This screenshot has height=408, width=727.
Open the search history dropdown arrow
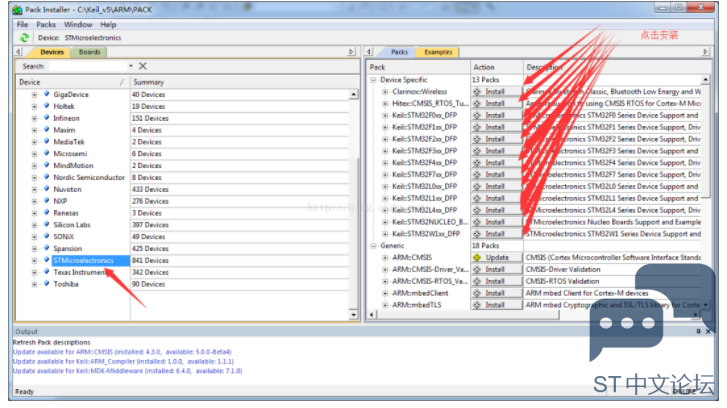tap(131, 66)
